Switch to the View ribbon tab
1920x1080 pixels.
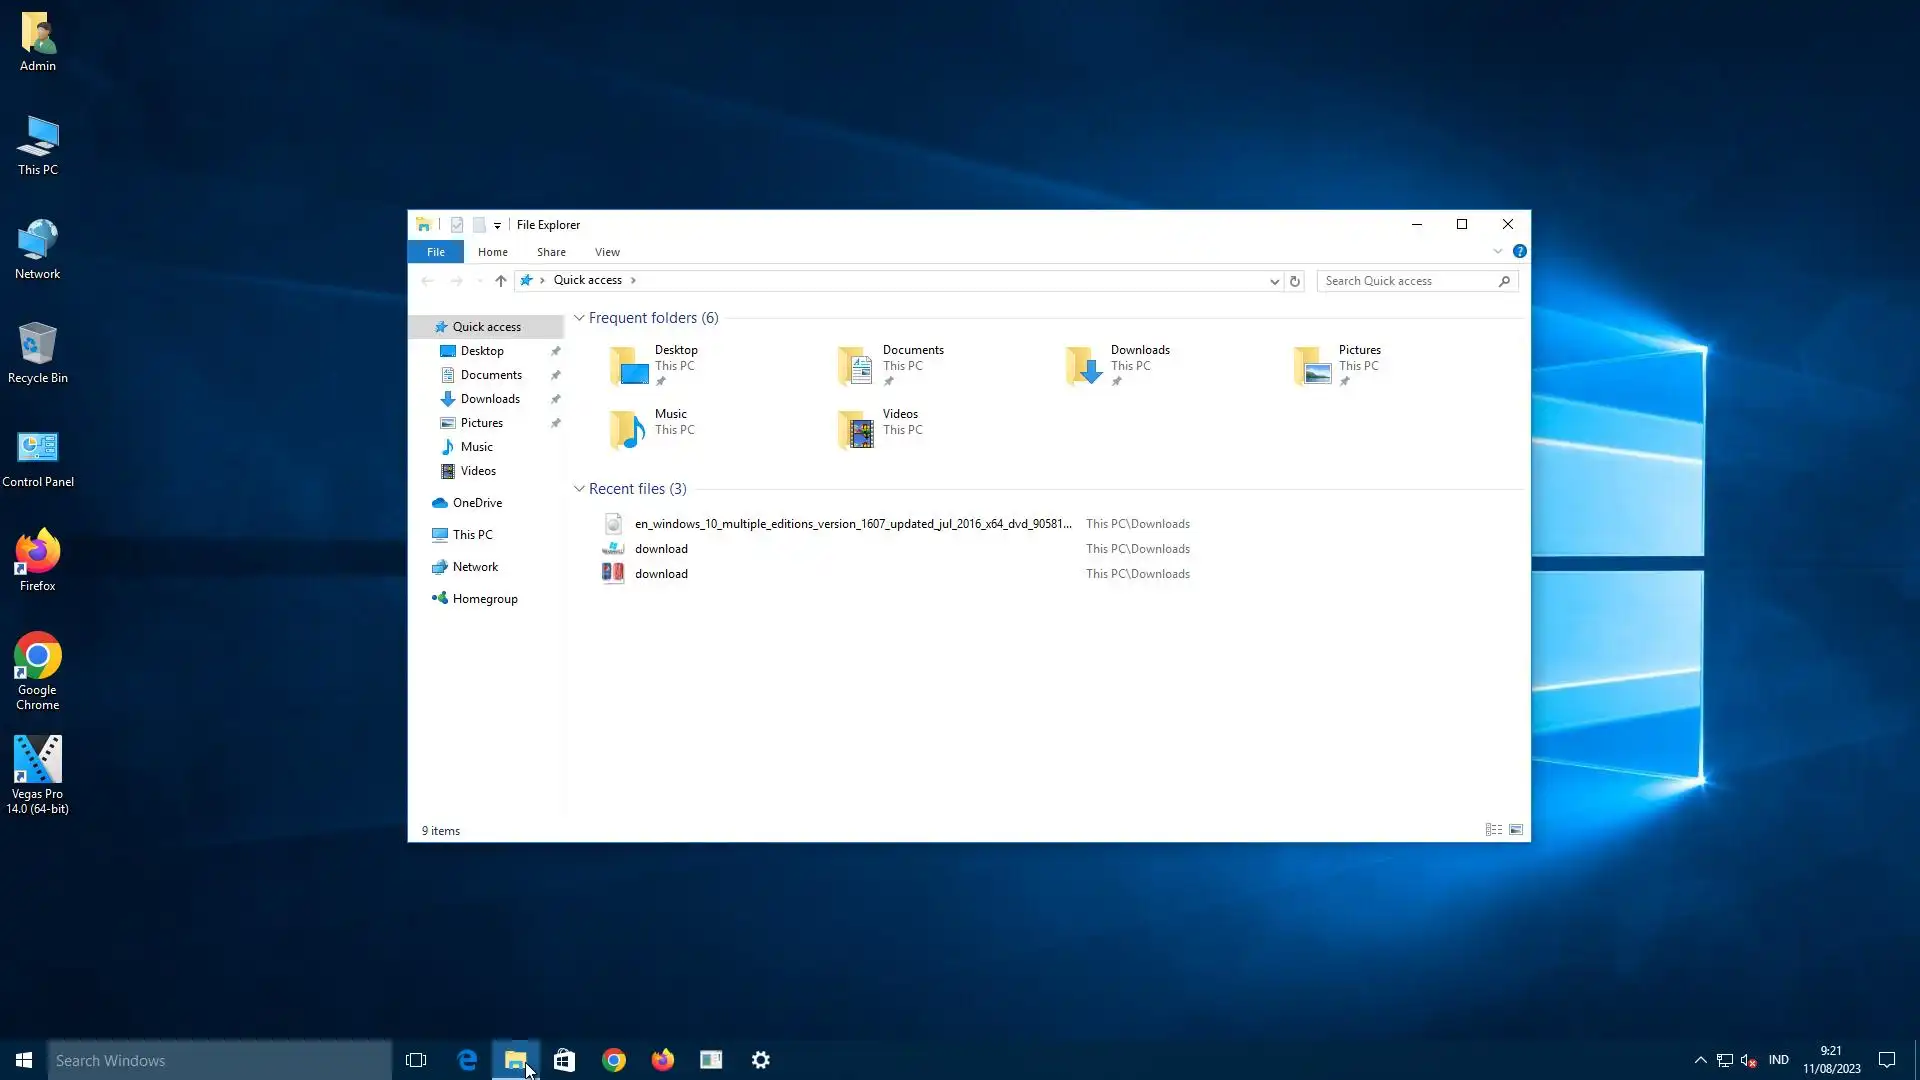pyautogui.click(x=607, y=252)
